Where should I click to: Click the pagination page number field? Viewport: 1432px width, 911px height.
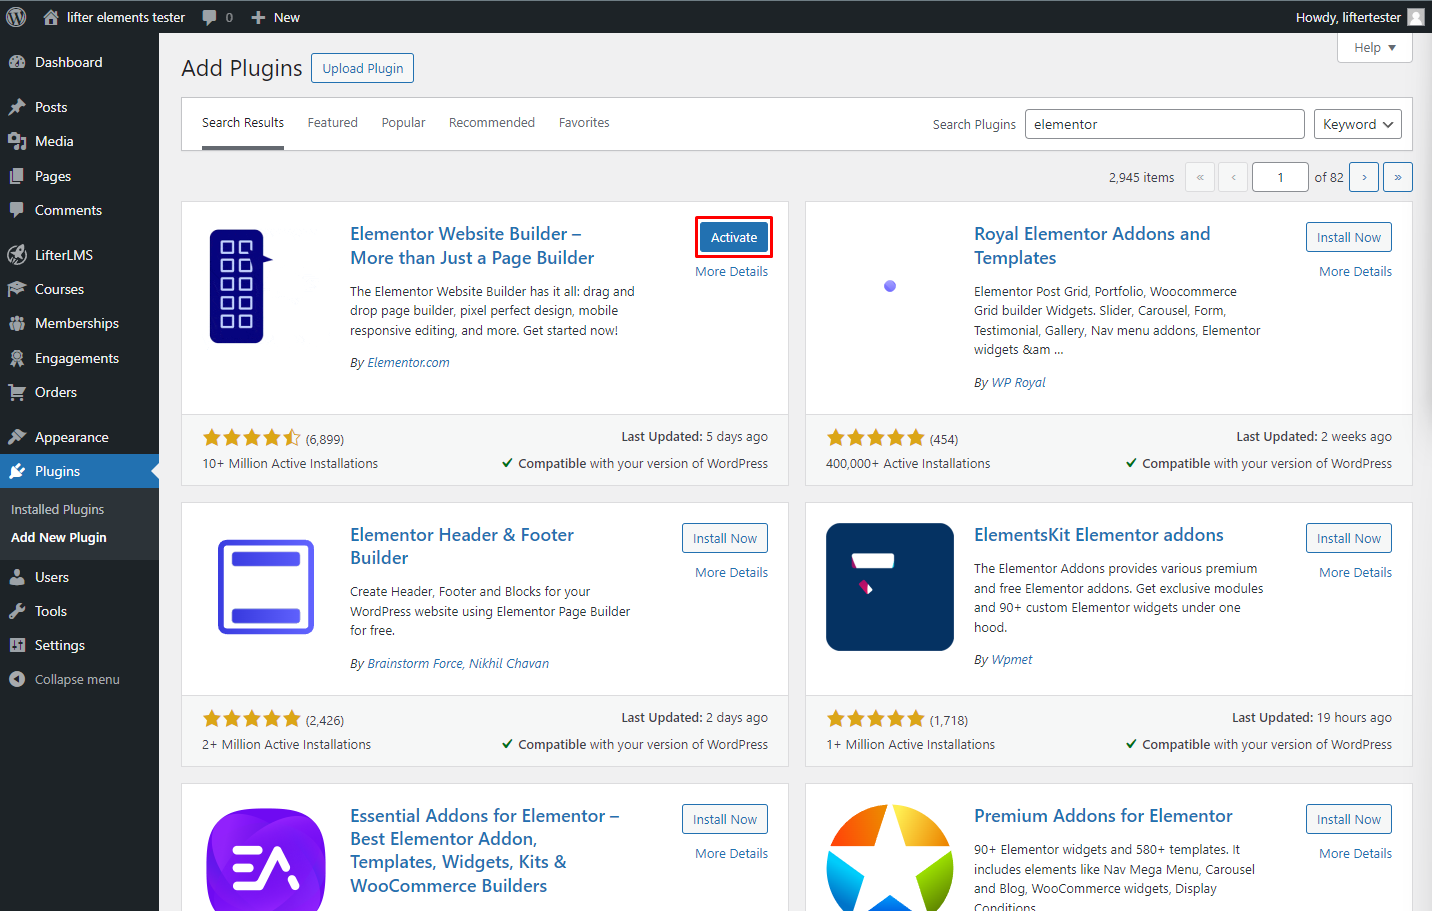[x=1280, y=176]
